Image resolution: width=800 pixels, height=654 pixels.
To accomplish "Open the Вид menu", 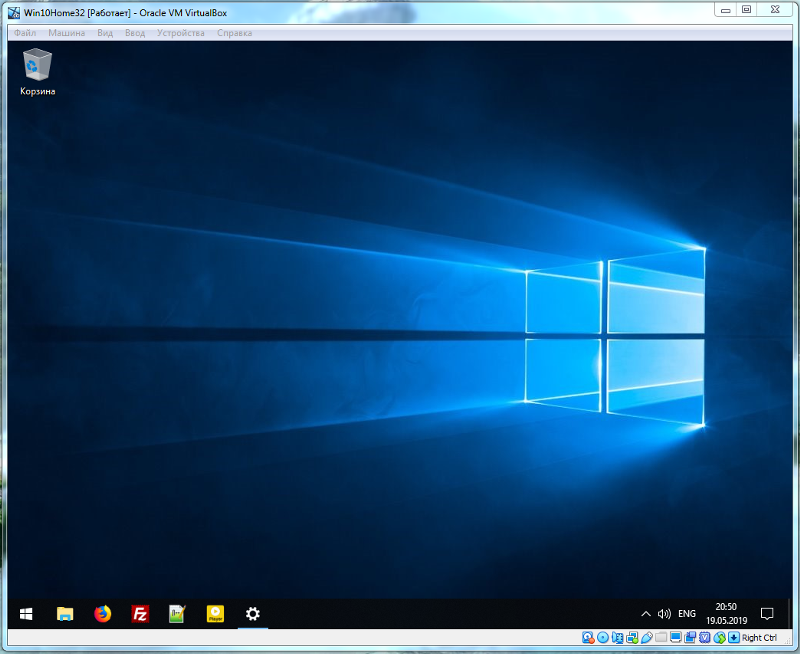I will 105,33.
